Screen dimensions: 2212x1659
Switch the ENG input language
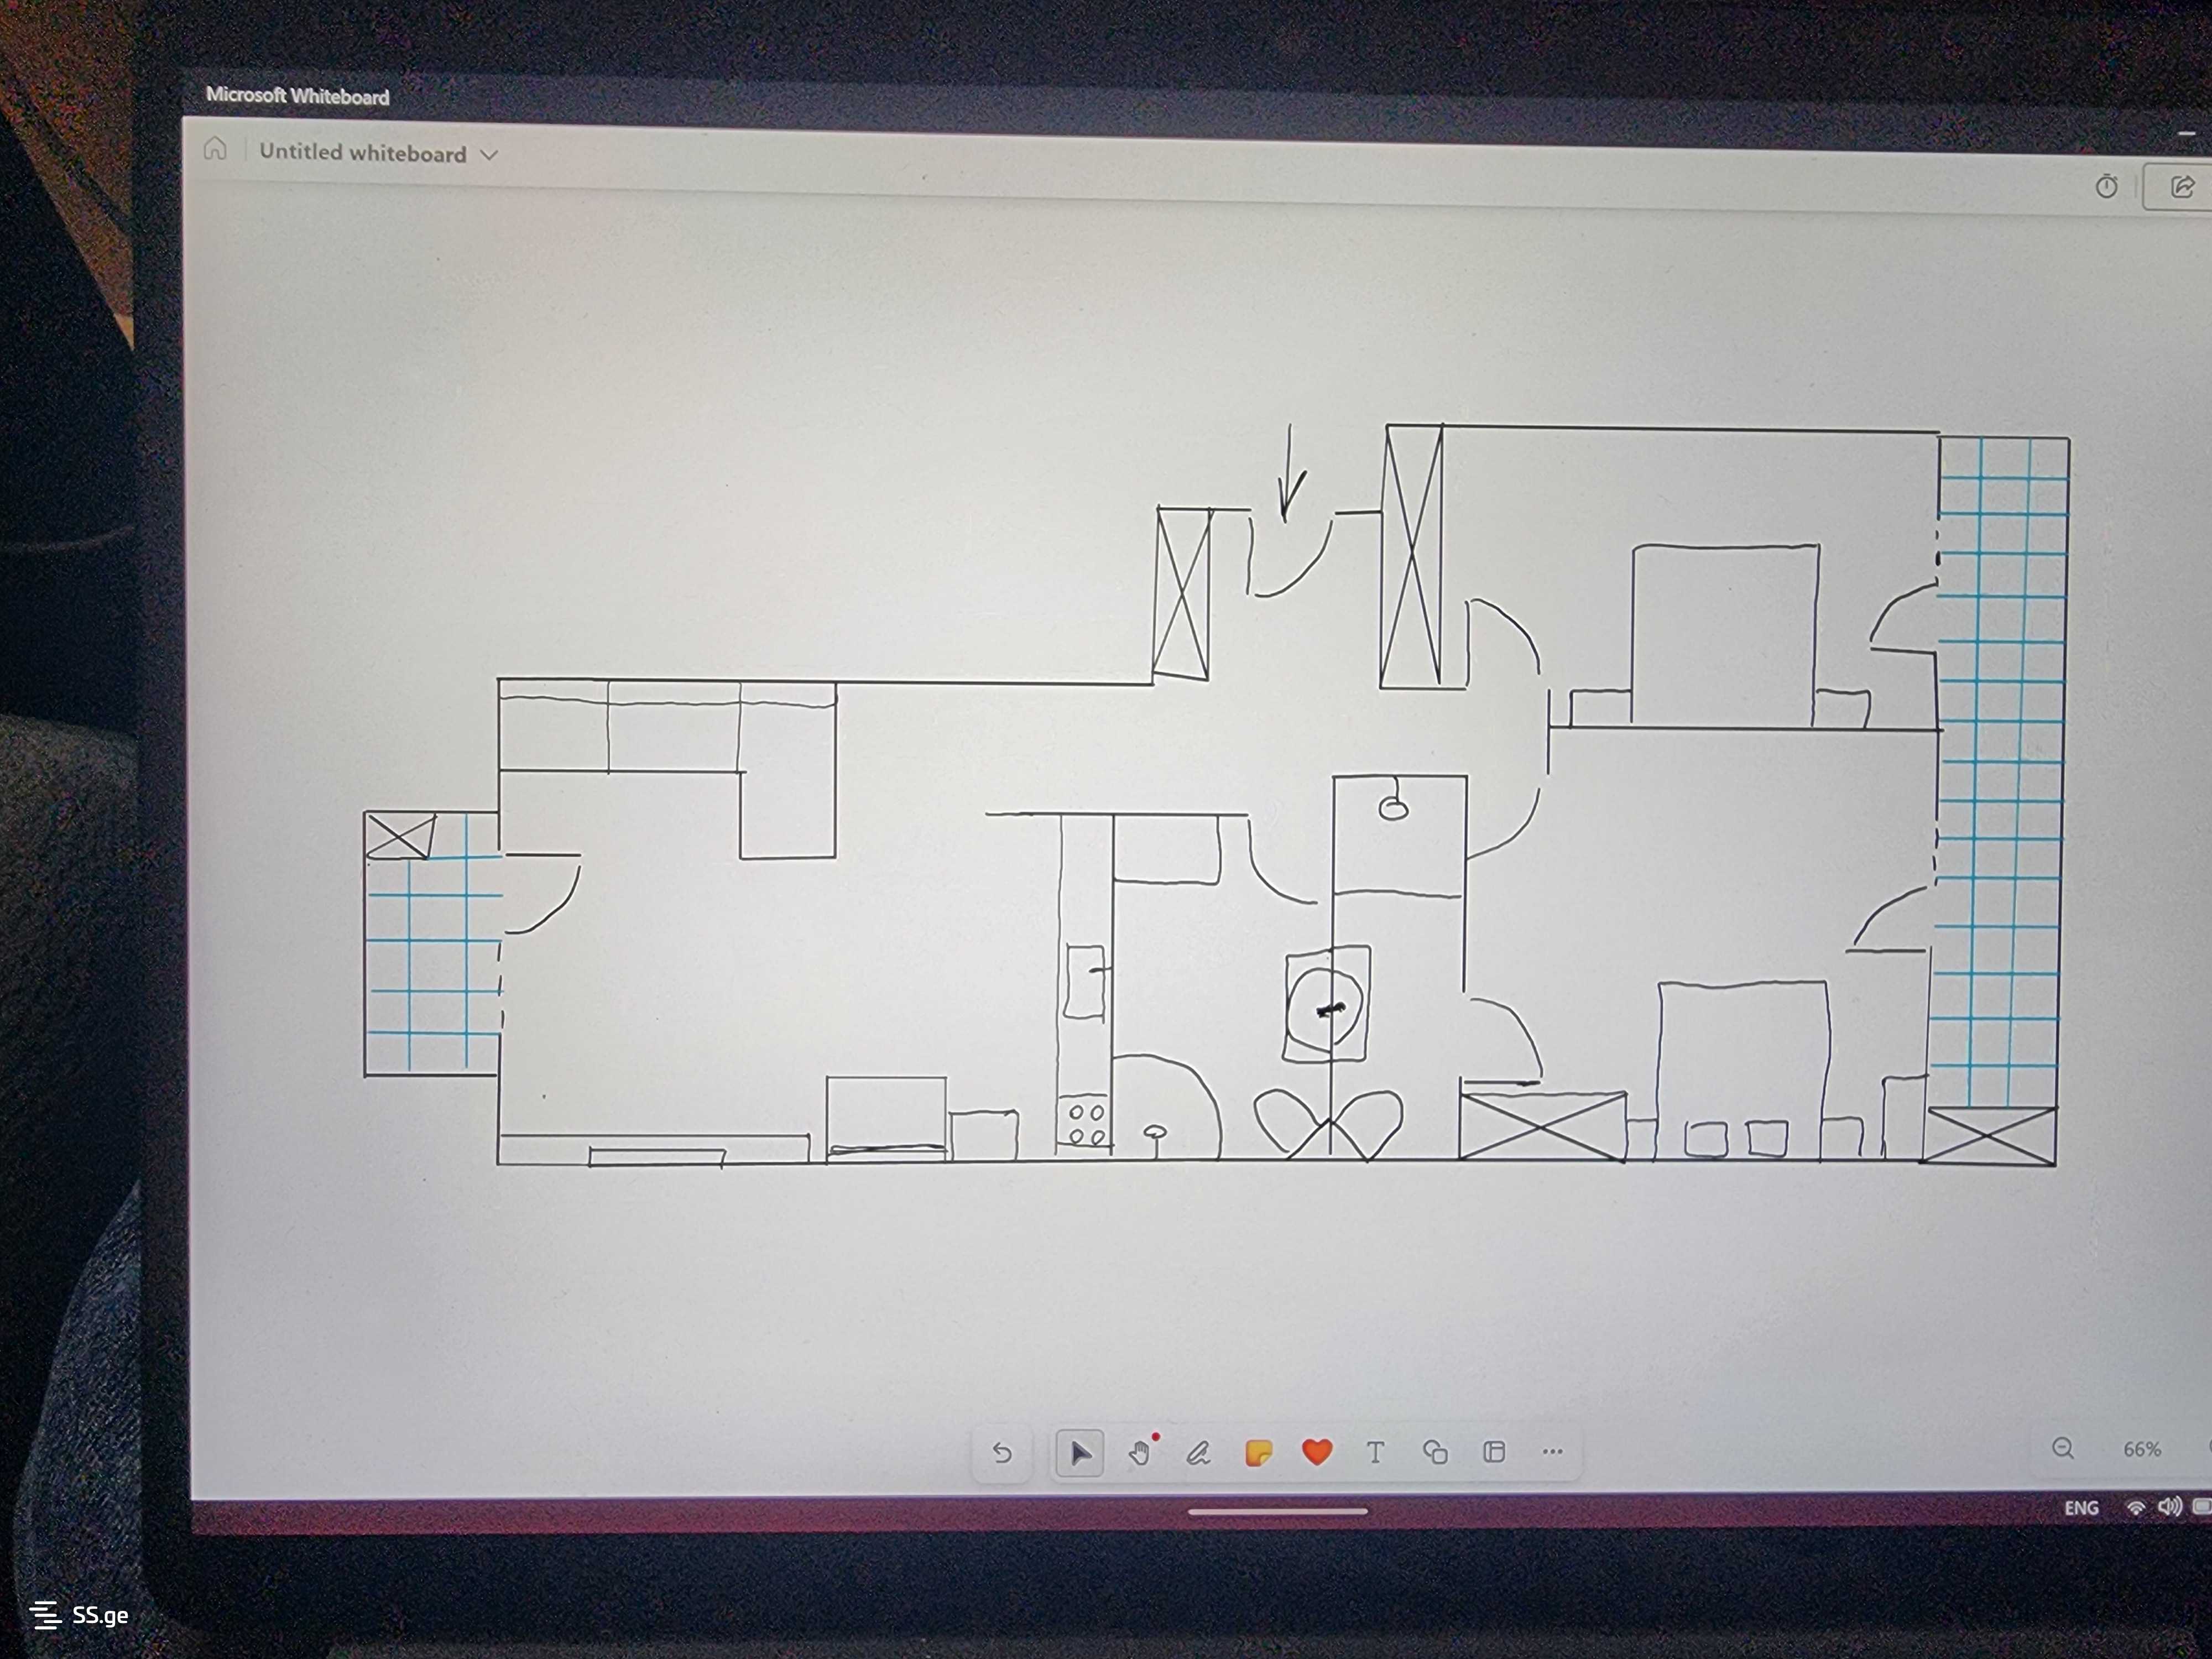click(x=2081, y=1507)
